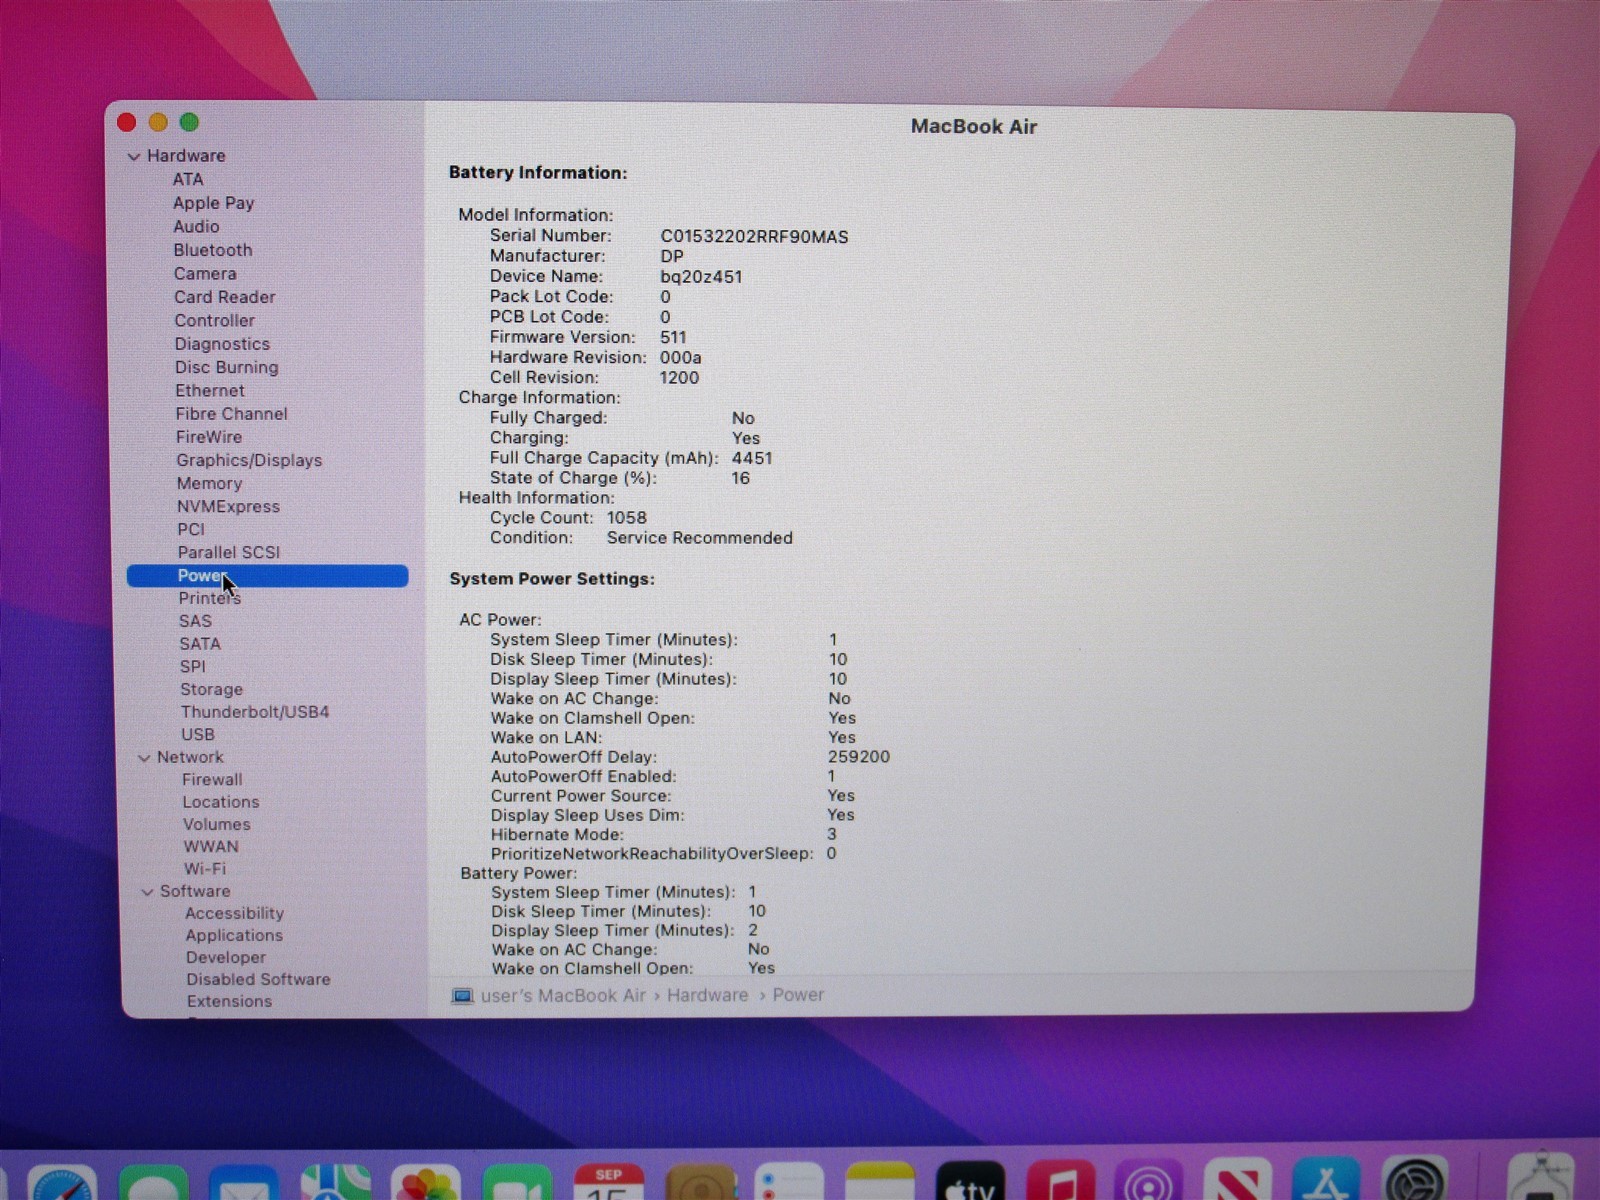Select Applications under Software
1600x1200 pixels.
pos(234,935)
